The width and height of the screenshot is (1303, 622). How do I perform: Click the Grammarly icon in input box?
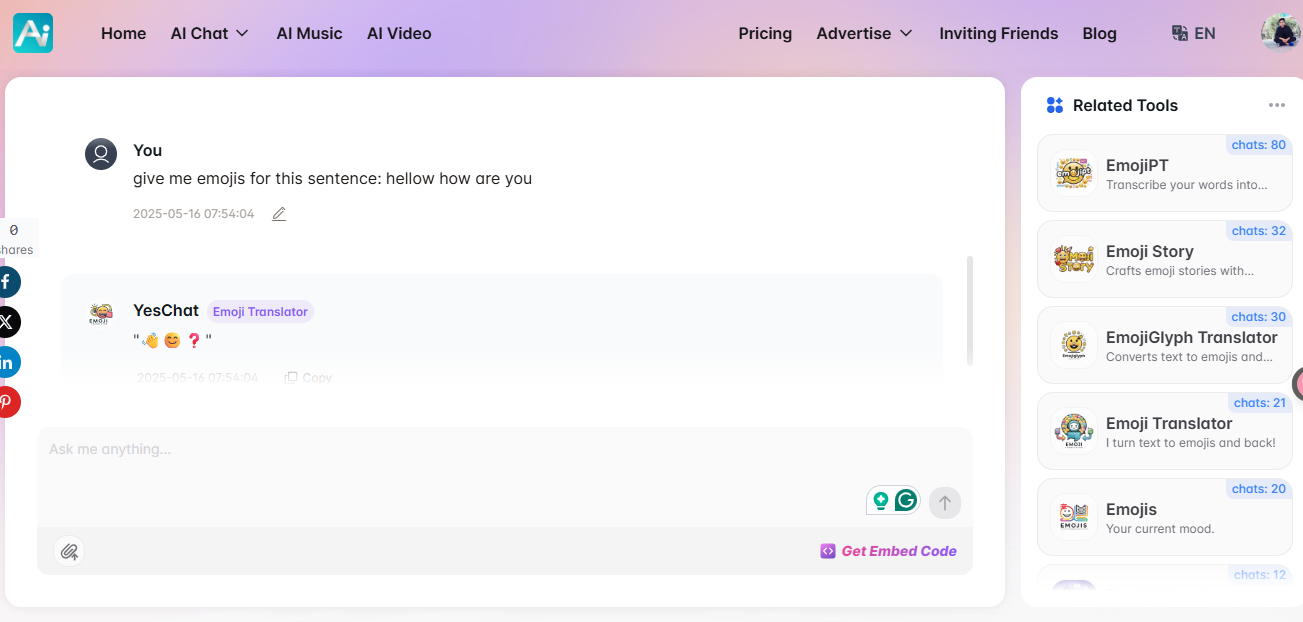pyautogui.click(x=906, y=500)
